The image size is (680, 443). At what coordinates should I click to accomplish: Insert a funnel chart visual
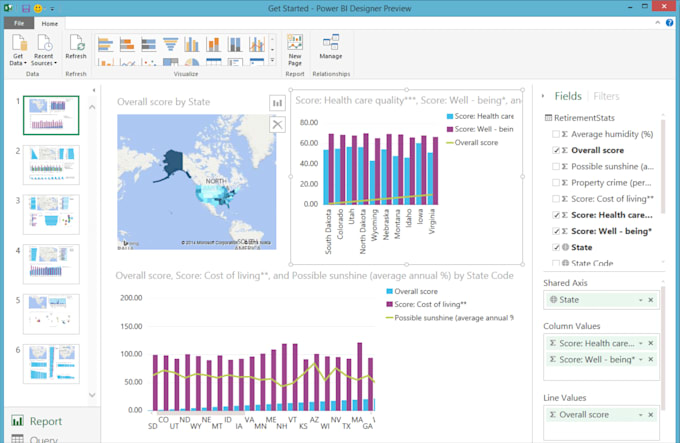coord(170,44)
